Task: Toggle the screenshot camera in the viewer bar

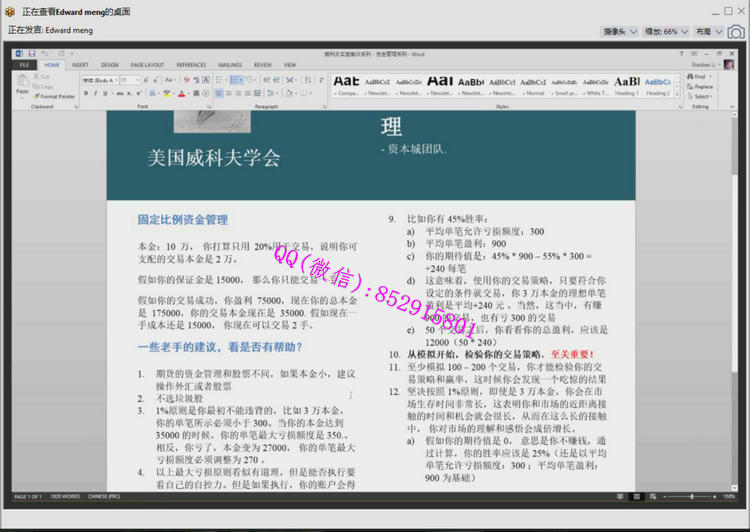Action: coord(736,32)
